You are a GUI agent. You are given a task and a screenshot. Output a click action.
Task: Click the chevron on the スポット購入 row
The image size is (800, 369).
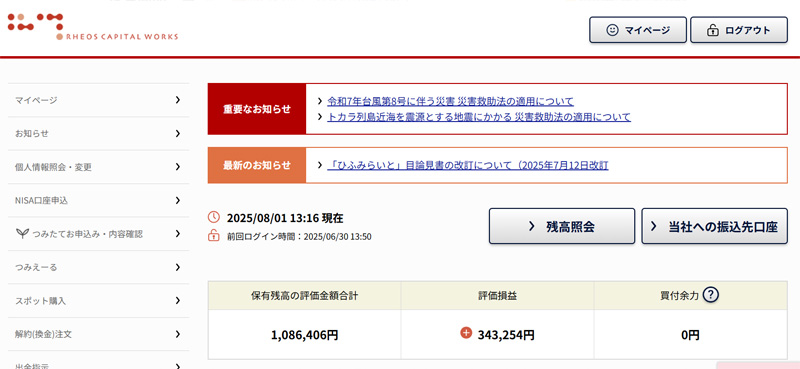(178, 301)
